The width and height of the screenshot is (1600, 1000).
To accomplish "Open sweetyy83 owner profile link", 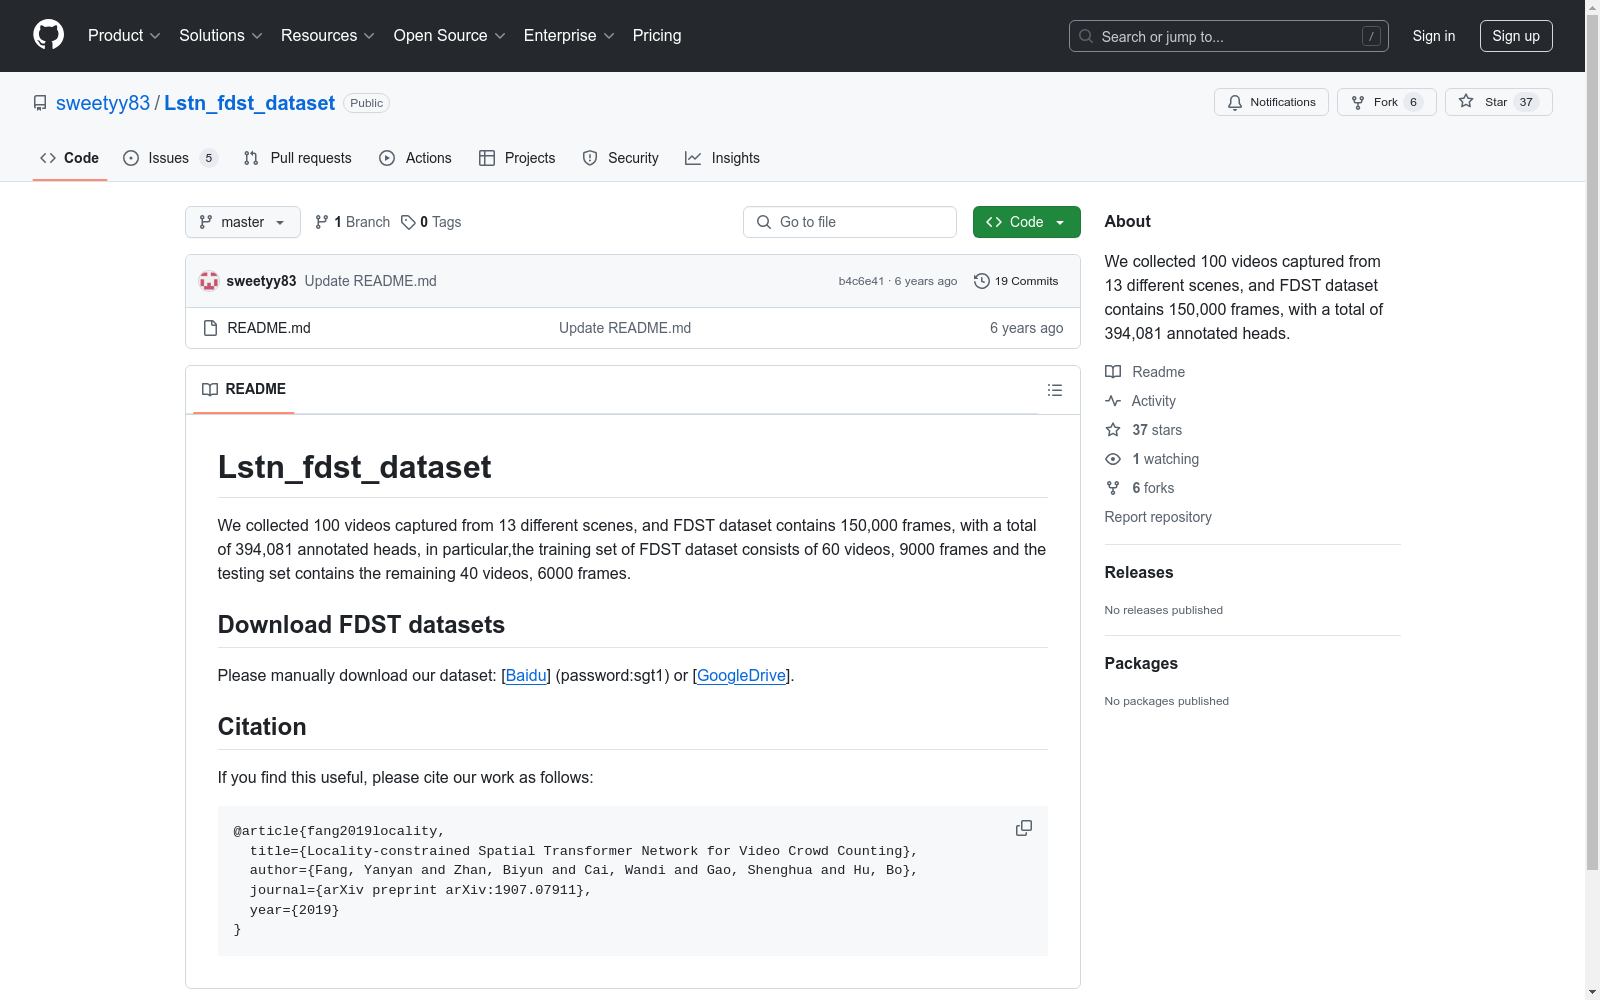I will (x=103, y=103).
